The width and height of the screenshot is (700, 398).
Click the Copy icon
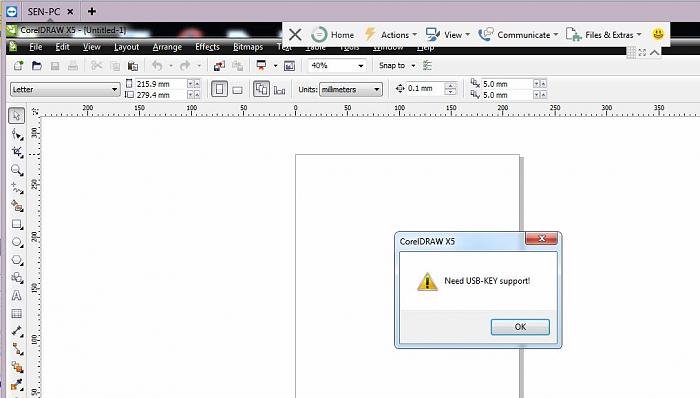tap(115, 66)
